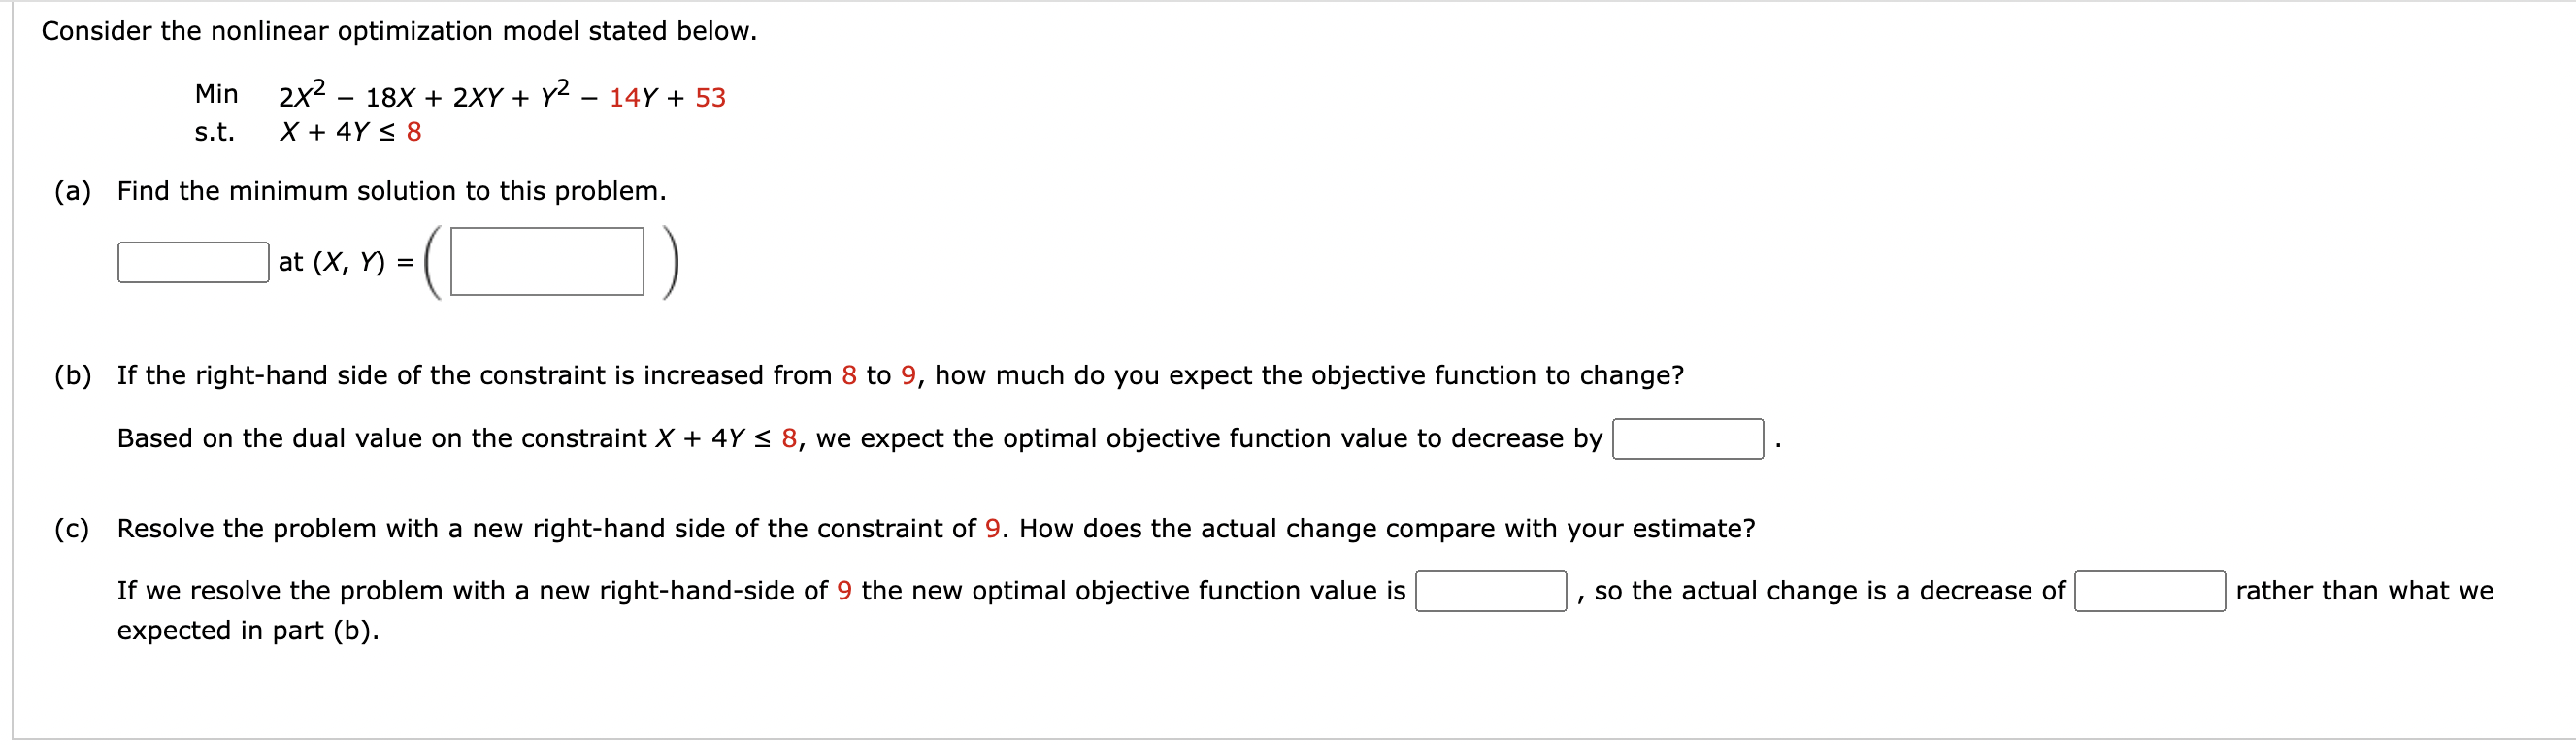Select the part (c) label
This screenshot has height=745, width=2576.
point(71,528)
